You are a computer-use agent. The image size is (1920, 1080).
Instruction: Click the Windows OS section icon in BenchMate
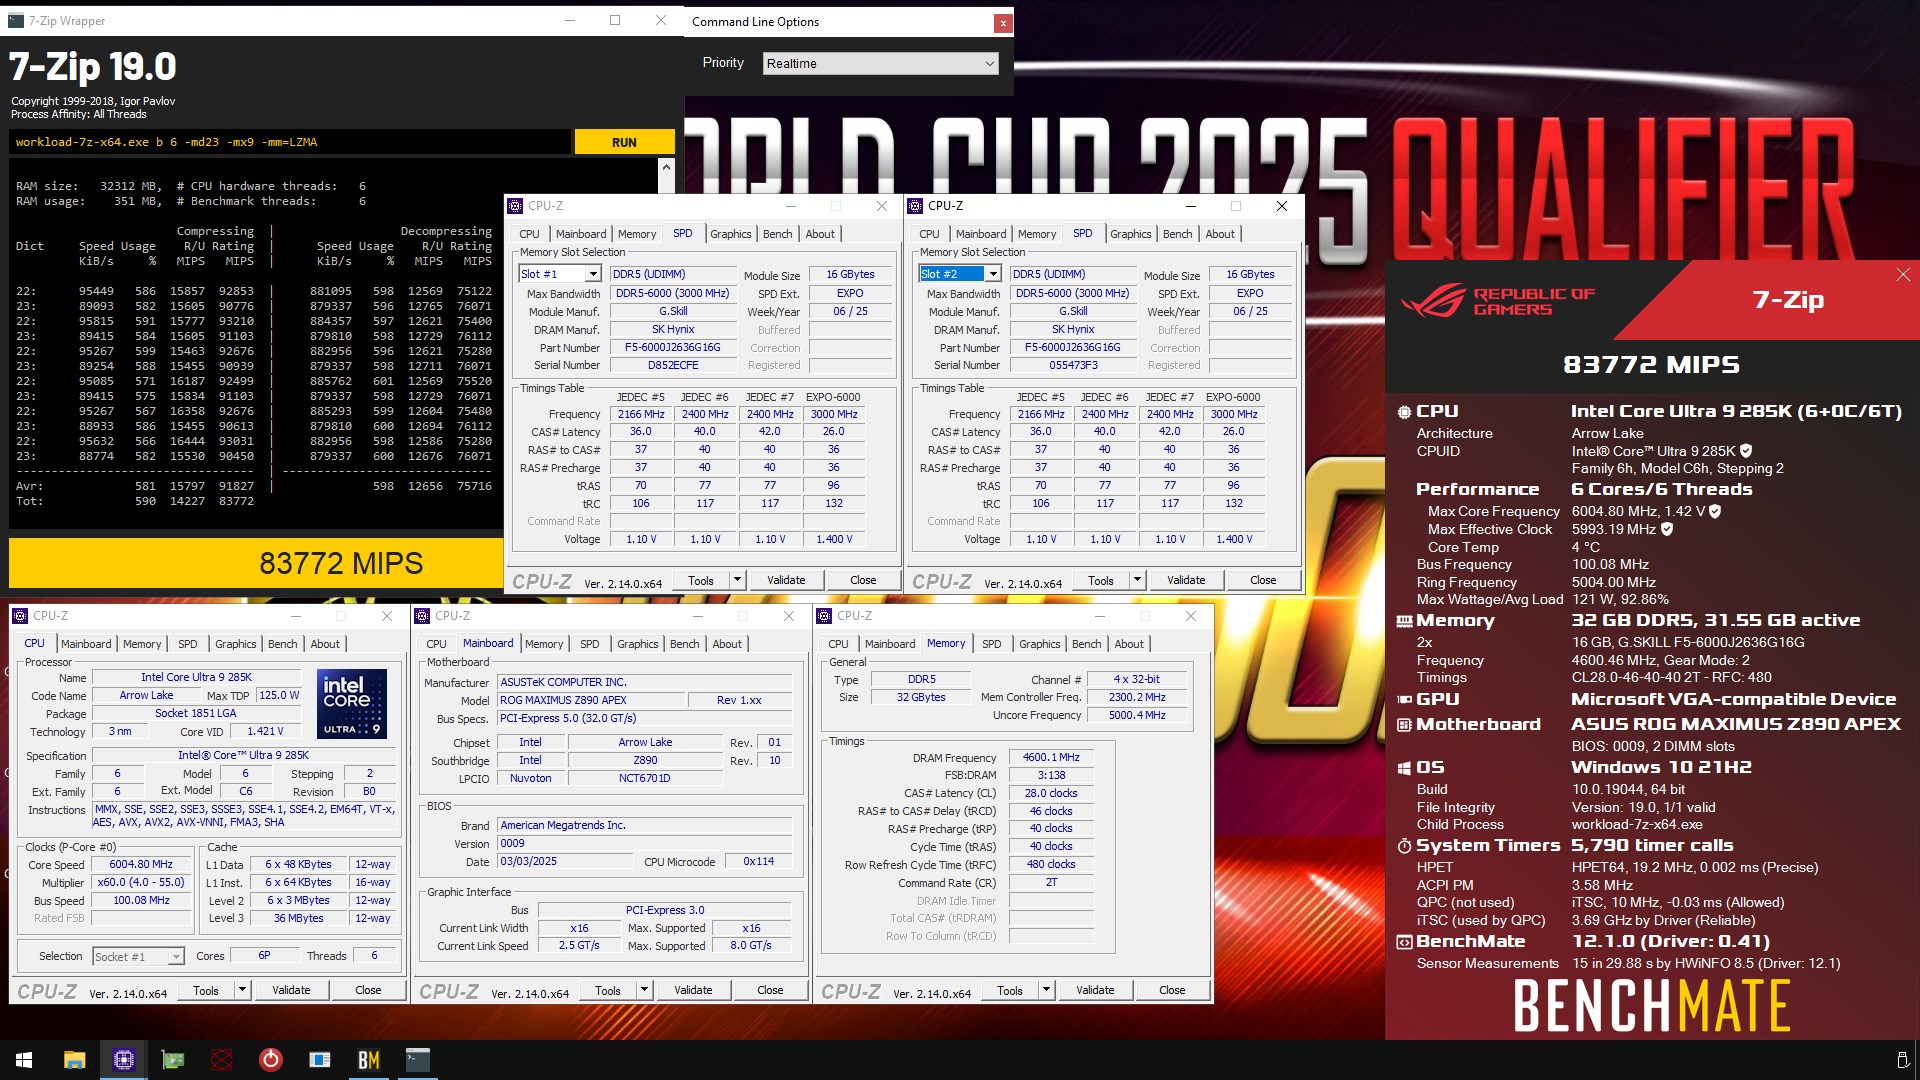(1404, 768)
